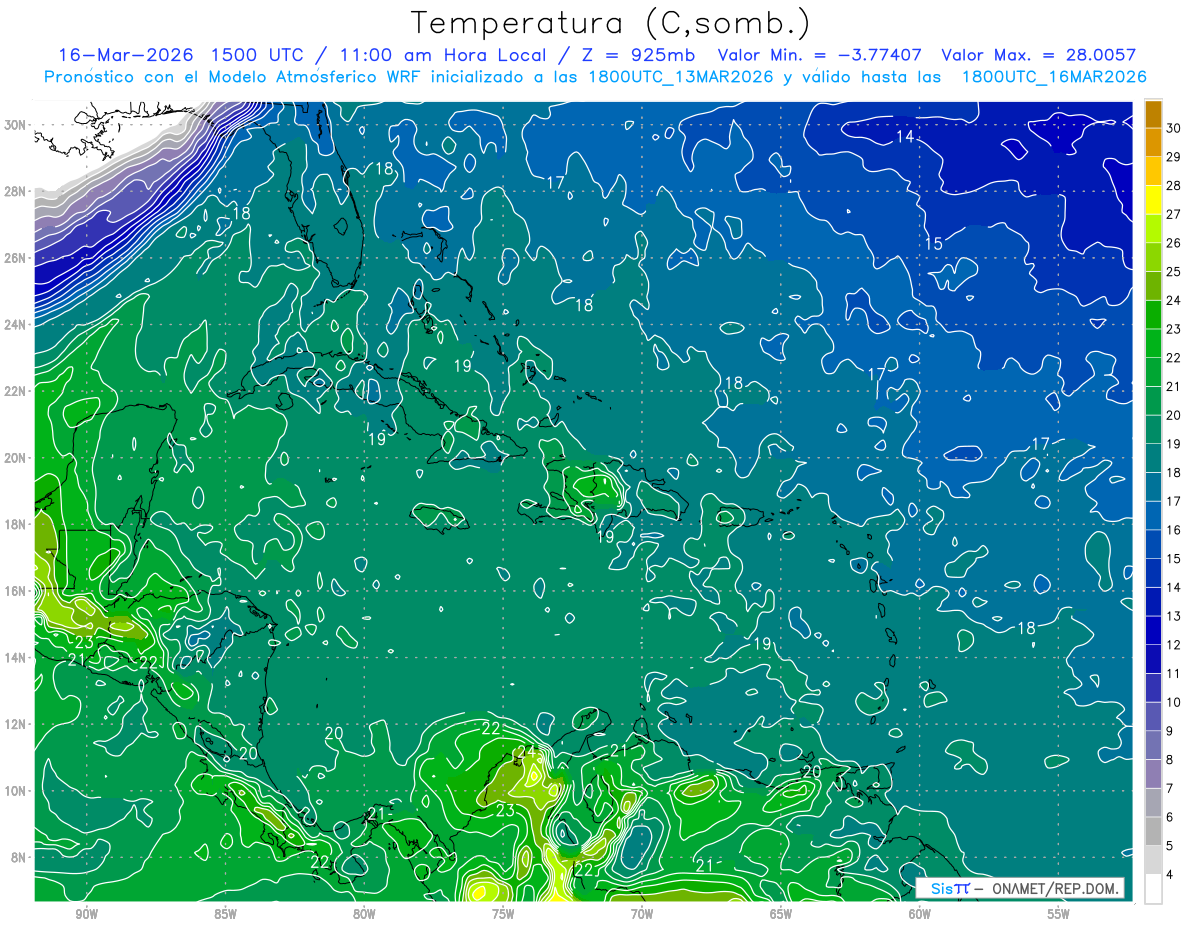The image size is (1200, 927).
Task: Click the legend label '6'
Action: pyautogui.click(x=1171, y=817)
